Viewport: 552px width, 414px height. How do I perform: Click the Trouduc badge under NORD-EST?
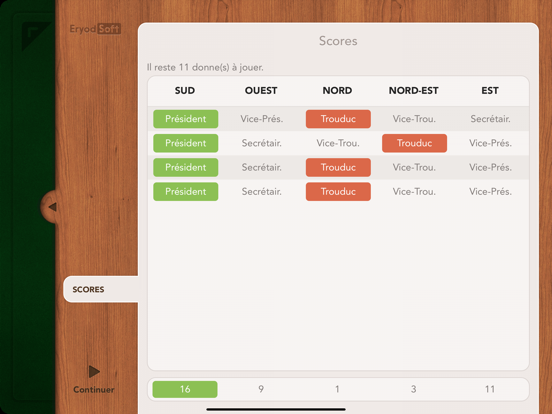click(414, 143)
